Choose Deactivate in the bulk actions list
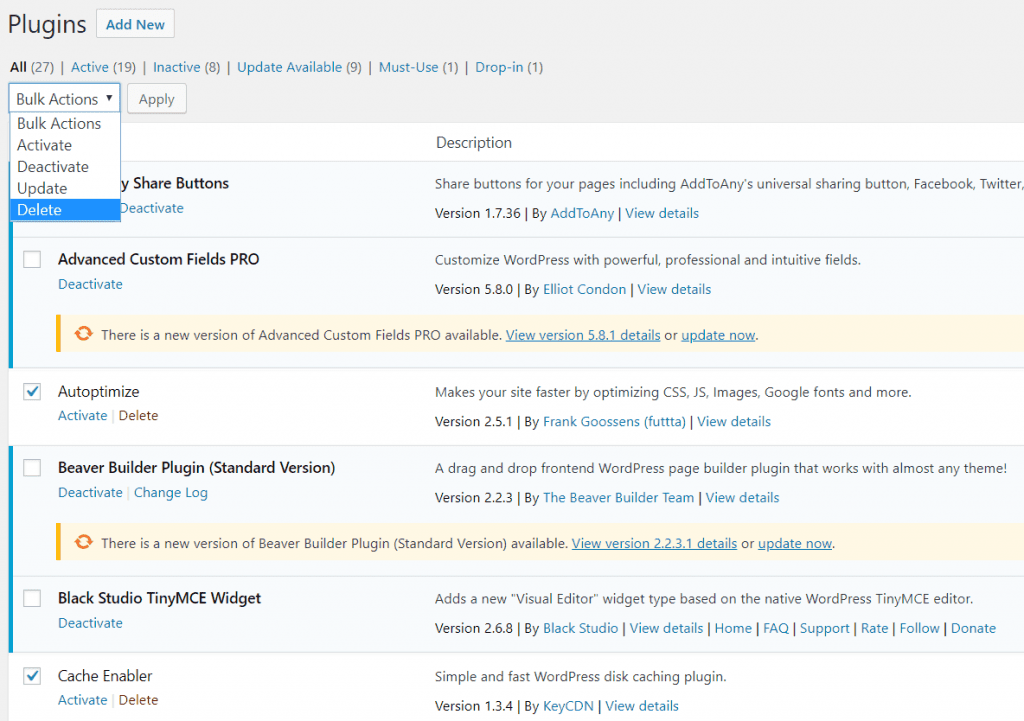Screen dimensions: 1024x721 (x=65, y=167)
